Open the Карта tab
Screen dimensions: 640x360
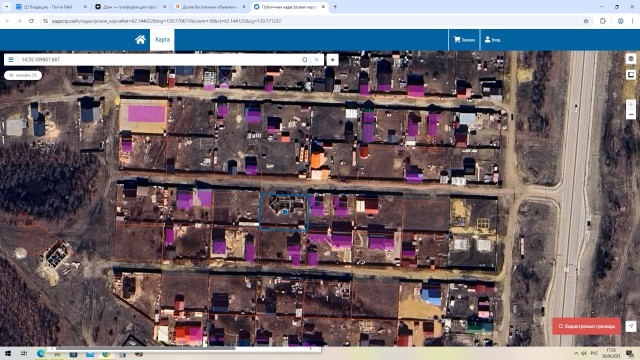[x=162, y=40]
